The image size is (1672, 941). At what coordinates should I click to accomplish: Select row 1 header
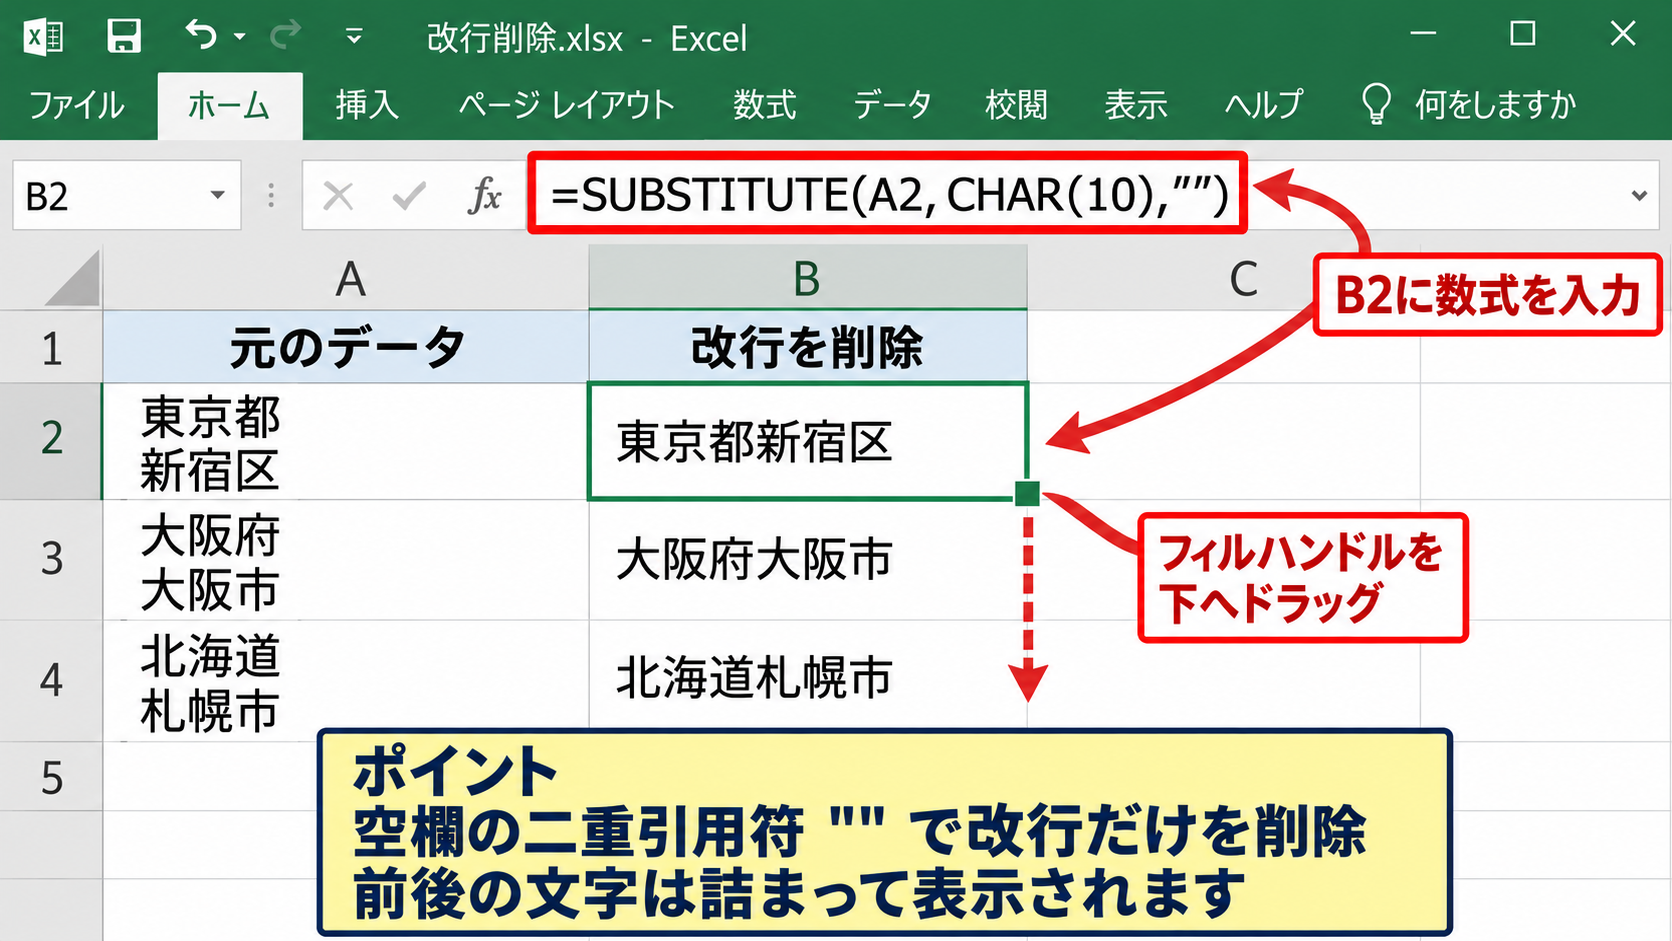pyautogui.click(x=51, y=348)
